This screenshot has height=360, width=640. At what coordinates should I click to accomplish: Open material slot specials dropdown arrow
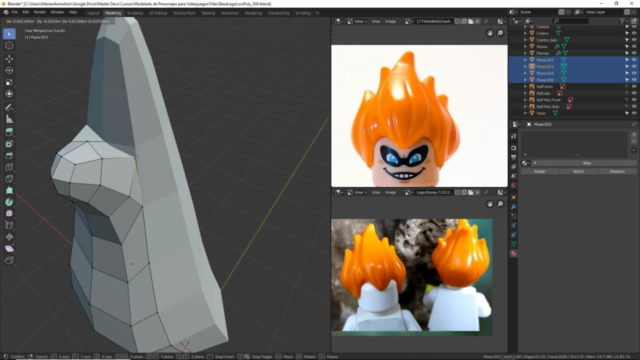pos(634,150)
